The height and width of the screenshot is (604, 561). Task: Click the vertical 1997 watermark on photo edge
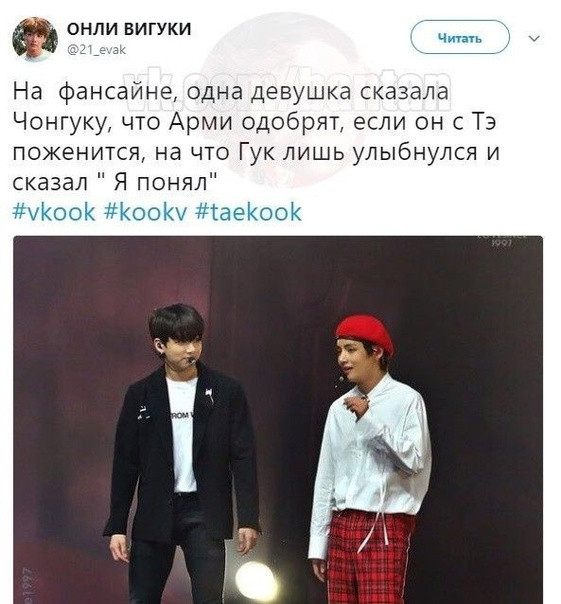click(x=25, y=585)
